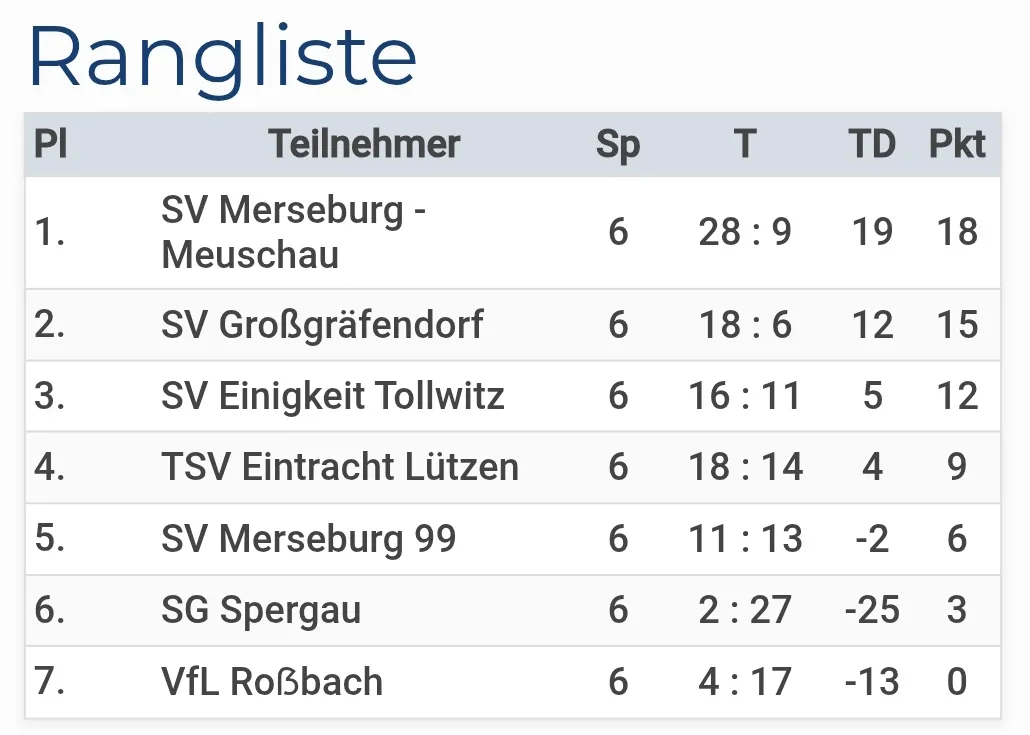The width and height of the screenshot is (1030, 735).
Task: Click the Teilnehmer column header
Action: [x=364, y=144]
